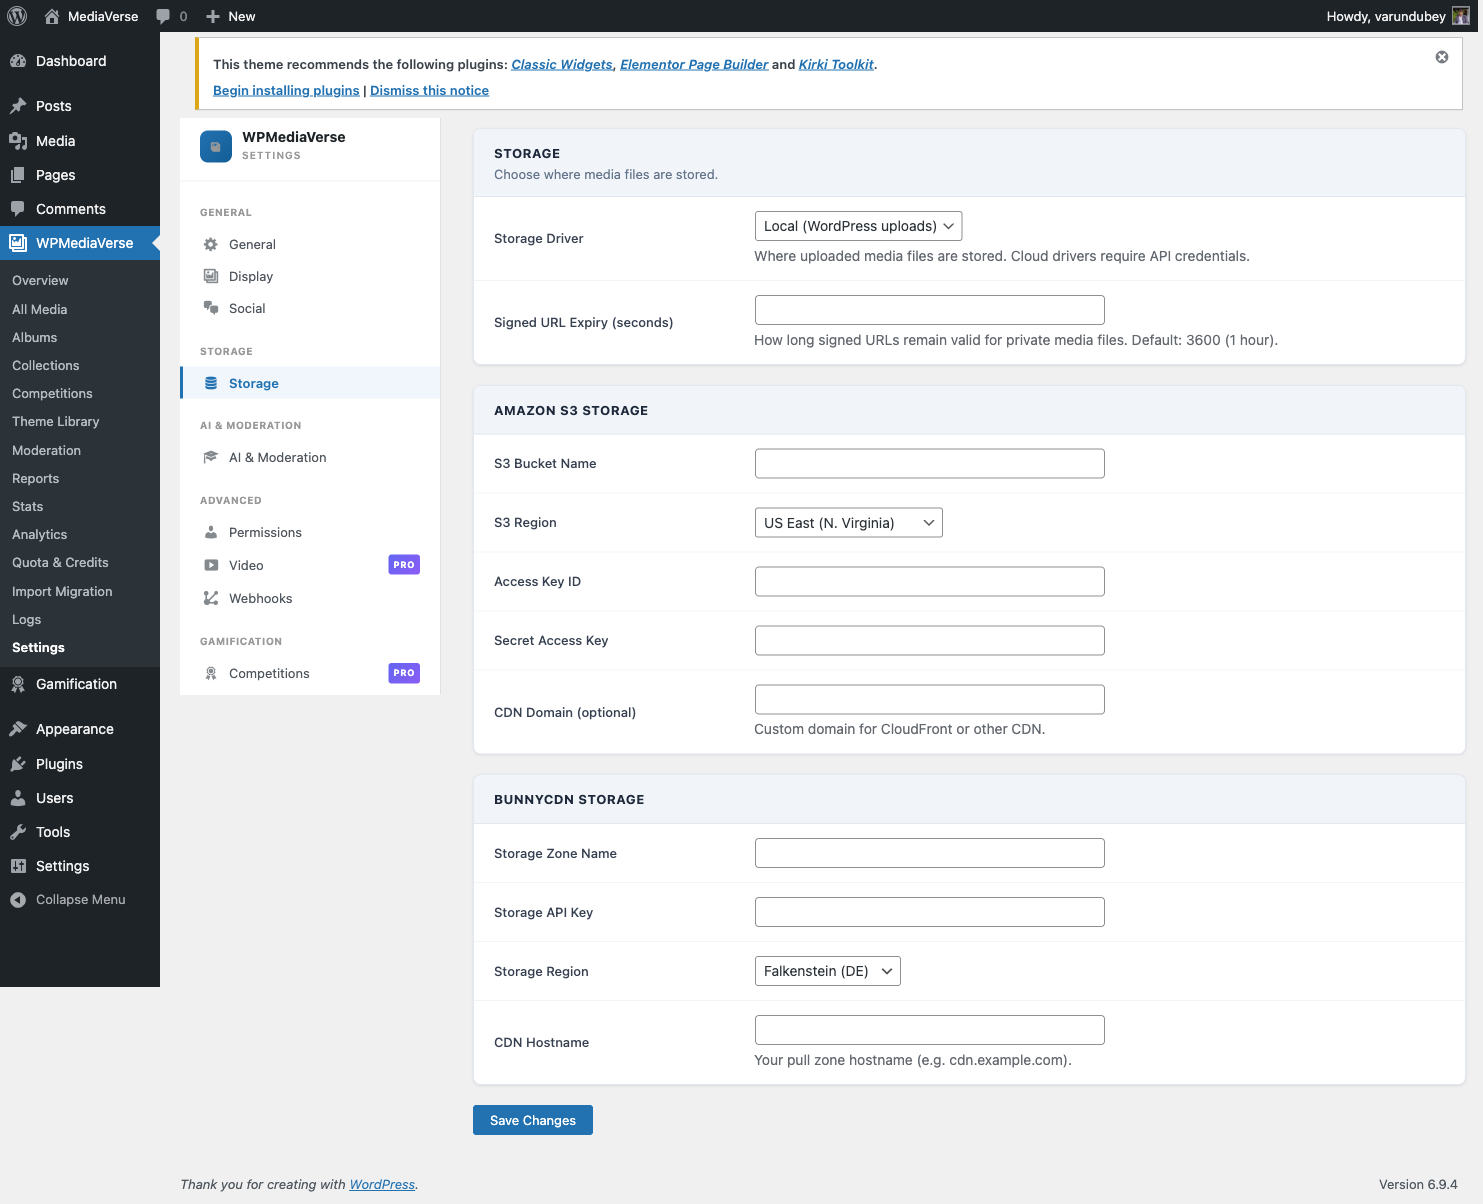Screen dimensions: 1483x1204
Task: Open the Storage Driver dropdown
Action: coord(857,226)
